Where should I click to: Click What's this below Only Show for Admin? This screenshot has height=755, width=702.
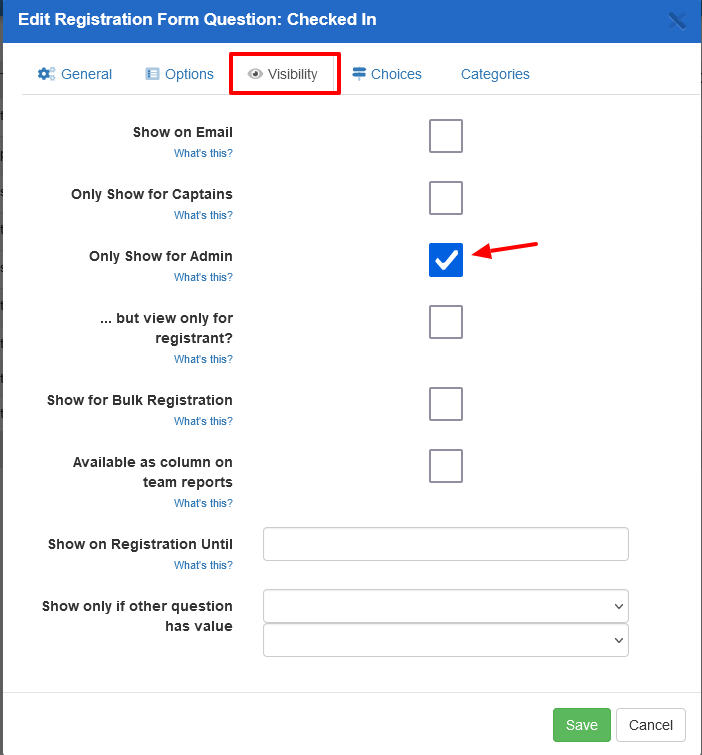pos(203,277)
